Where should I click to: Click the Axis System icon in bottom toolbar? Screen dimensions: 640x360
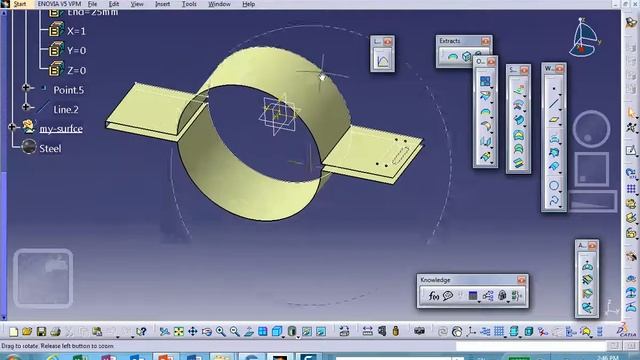click(x=471, y=332)
